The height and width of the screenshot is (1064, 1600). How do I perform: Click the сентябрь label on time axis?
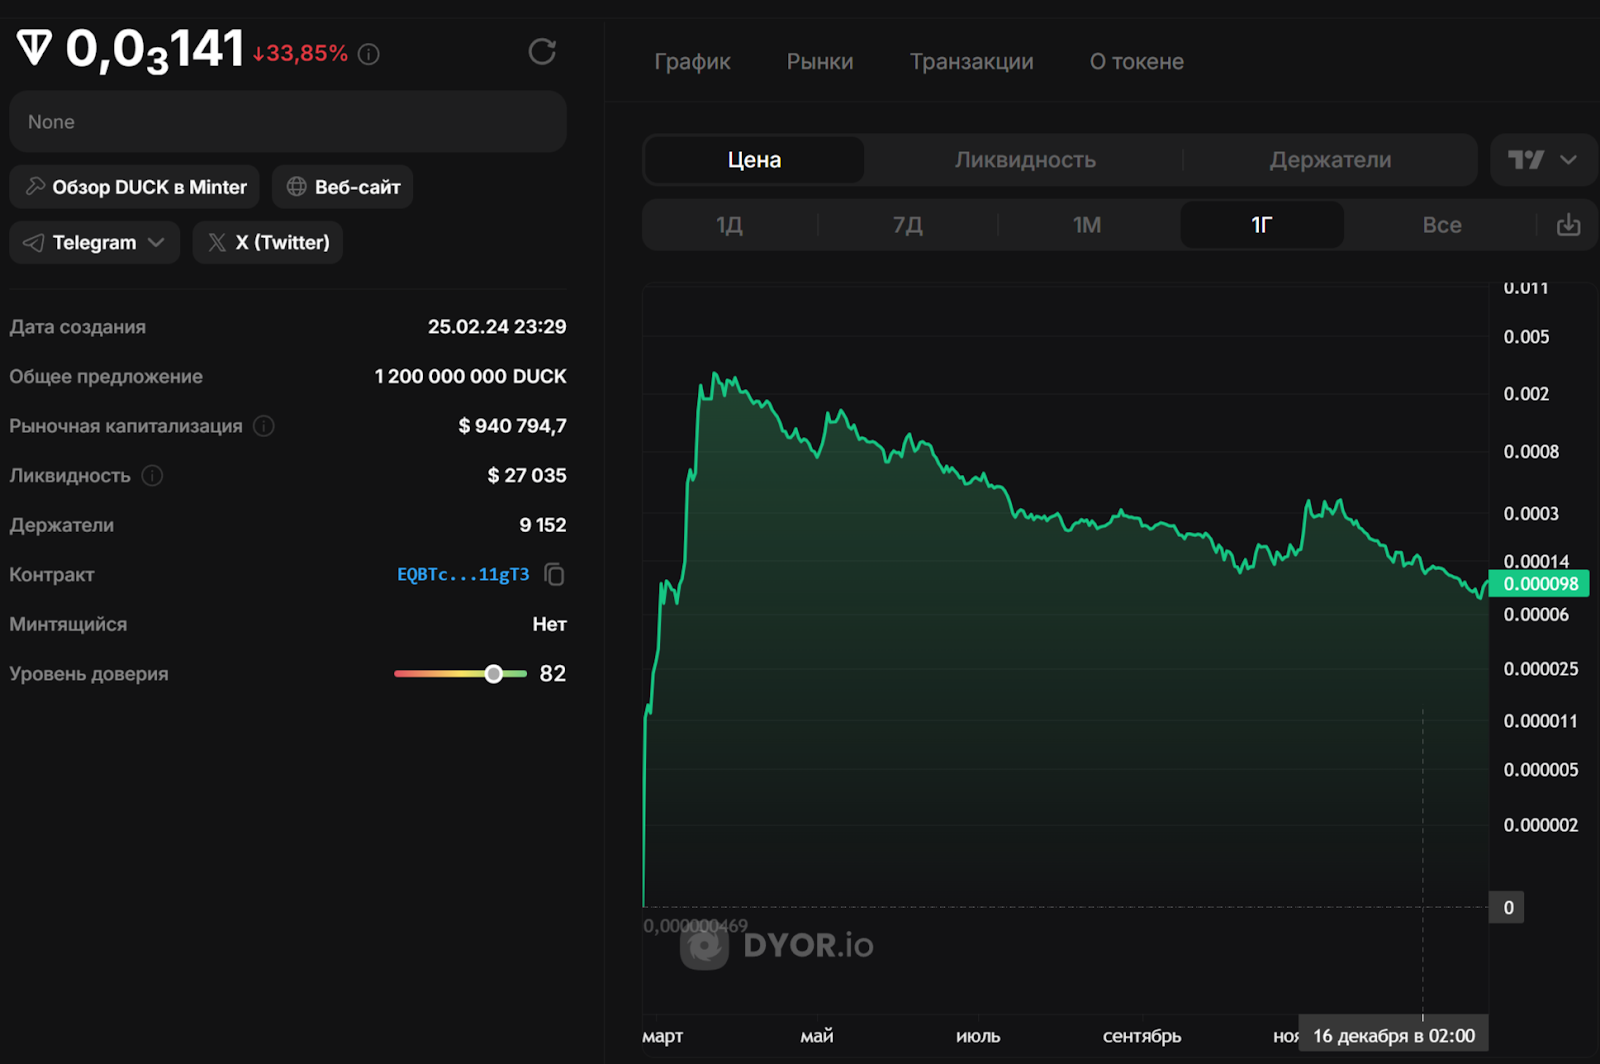click(x=1142, y=1036)
